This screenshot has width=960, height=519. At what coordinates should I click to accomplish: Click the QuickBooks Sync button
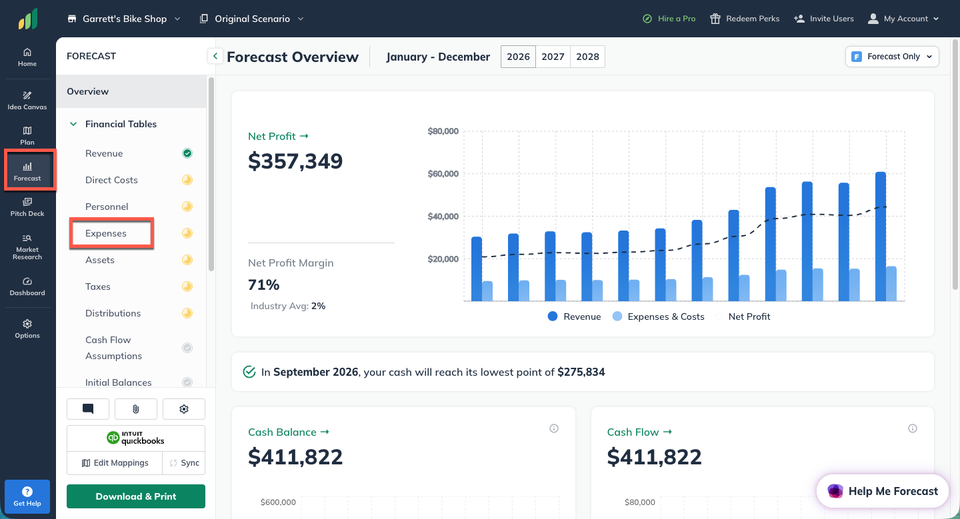click(x=184, y=463)
